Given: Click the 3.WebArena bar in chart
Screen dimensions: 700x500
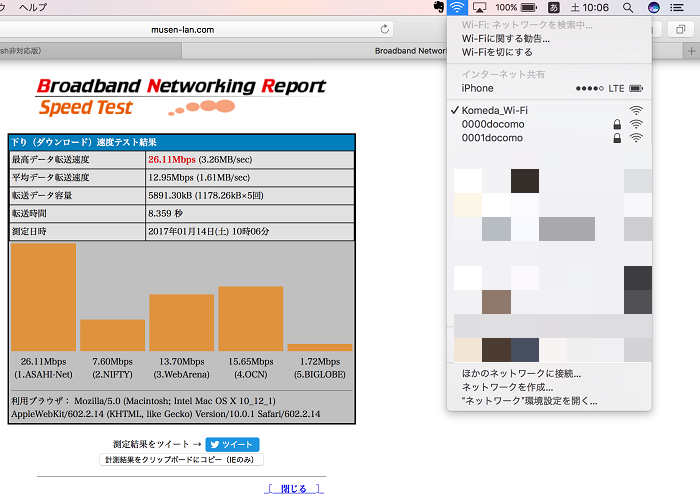Looking at the screenshot, I should click(182, 323).
